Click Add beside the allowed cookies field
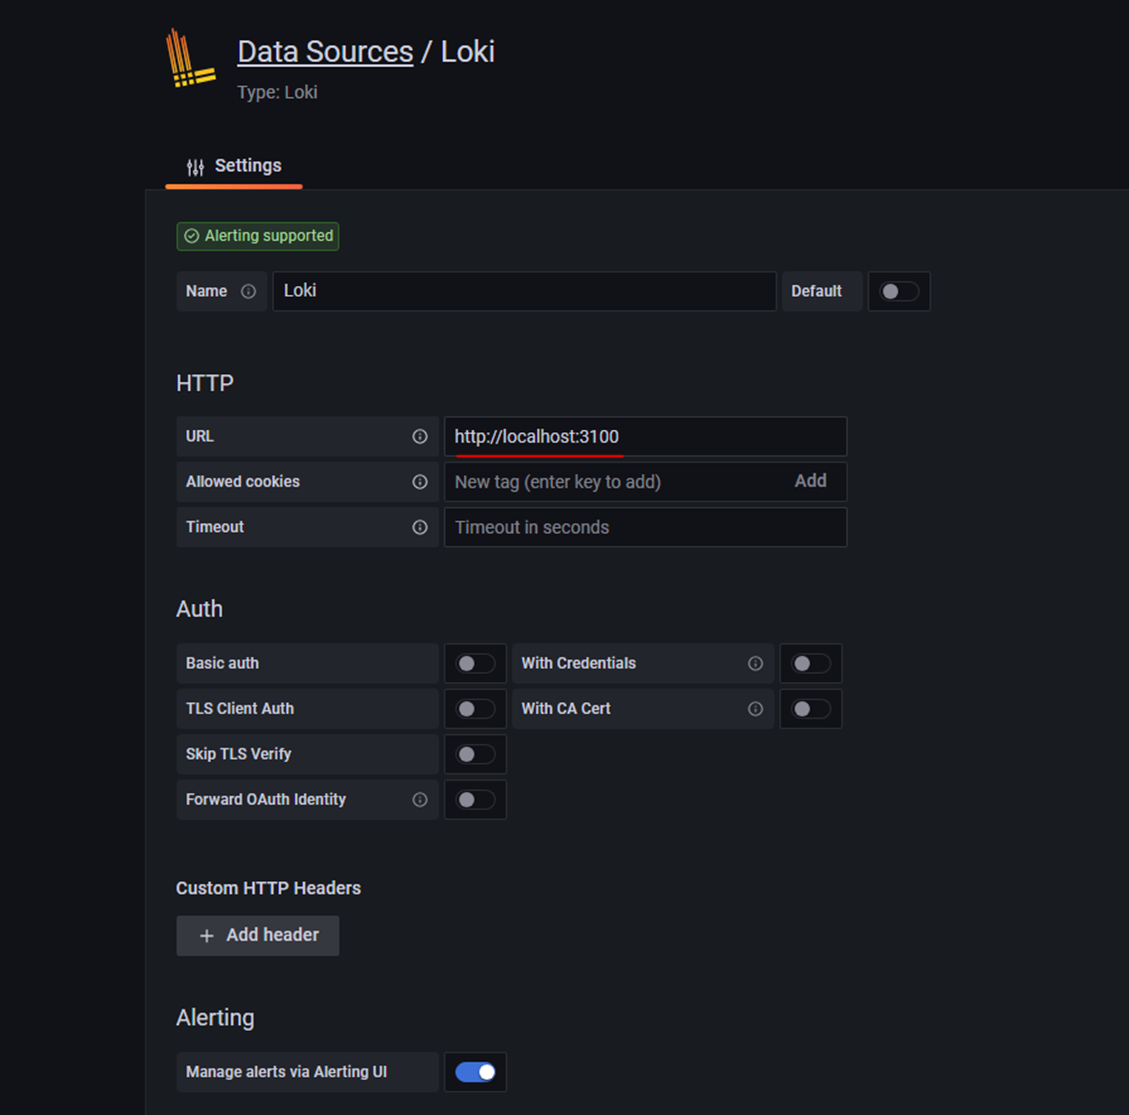 point(810,481)
